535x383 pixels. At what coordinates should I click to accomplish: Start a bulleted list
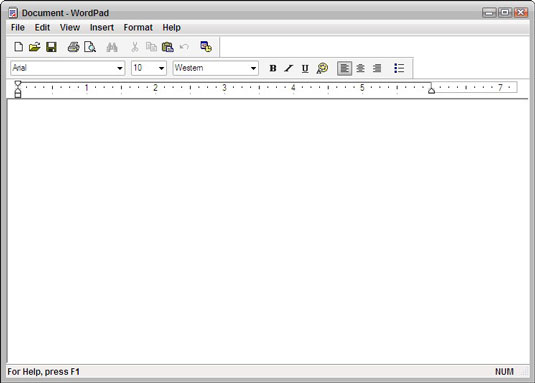(399, 68)
